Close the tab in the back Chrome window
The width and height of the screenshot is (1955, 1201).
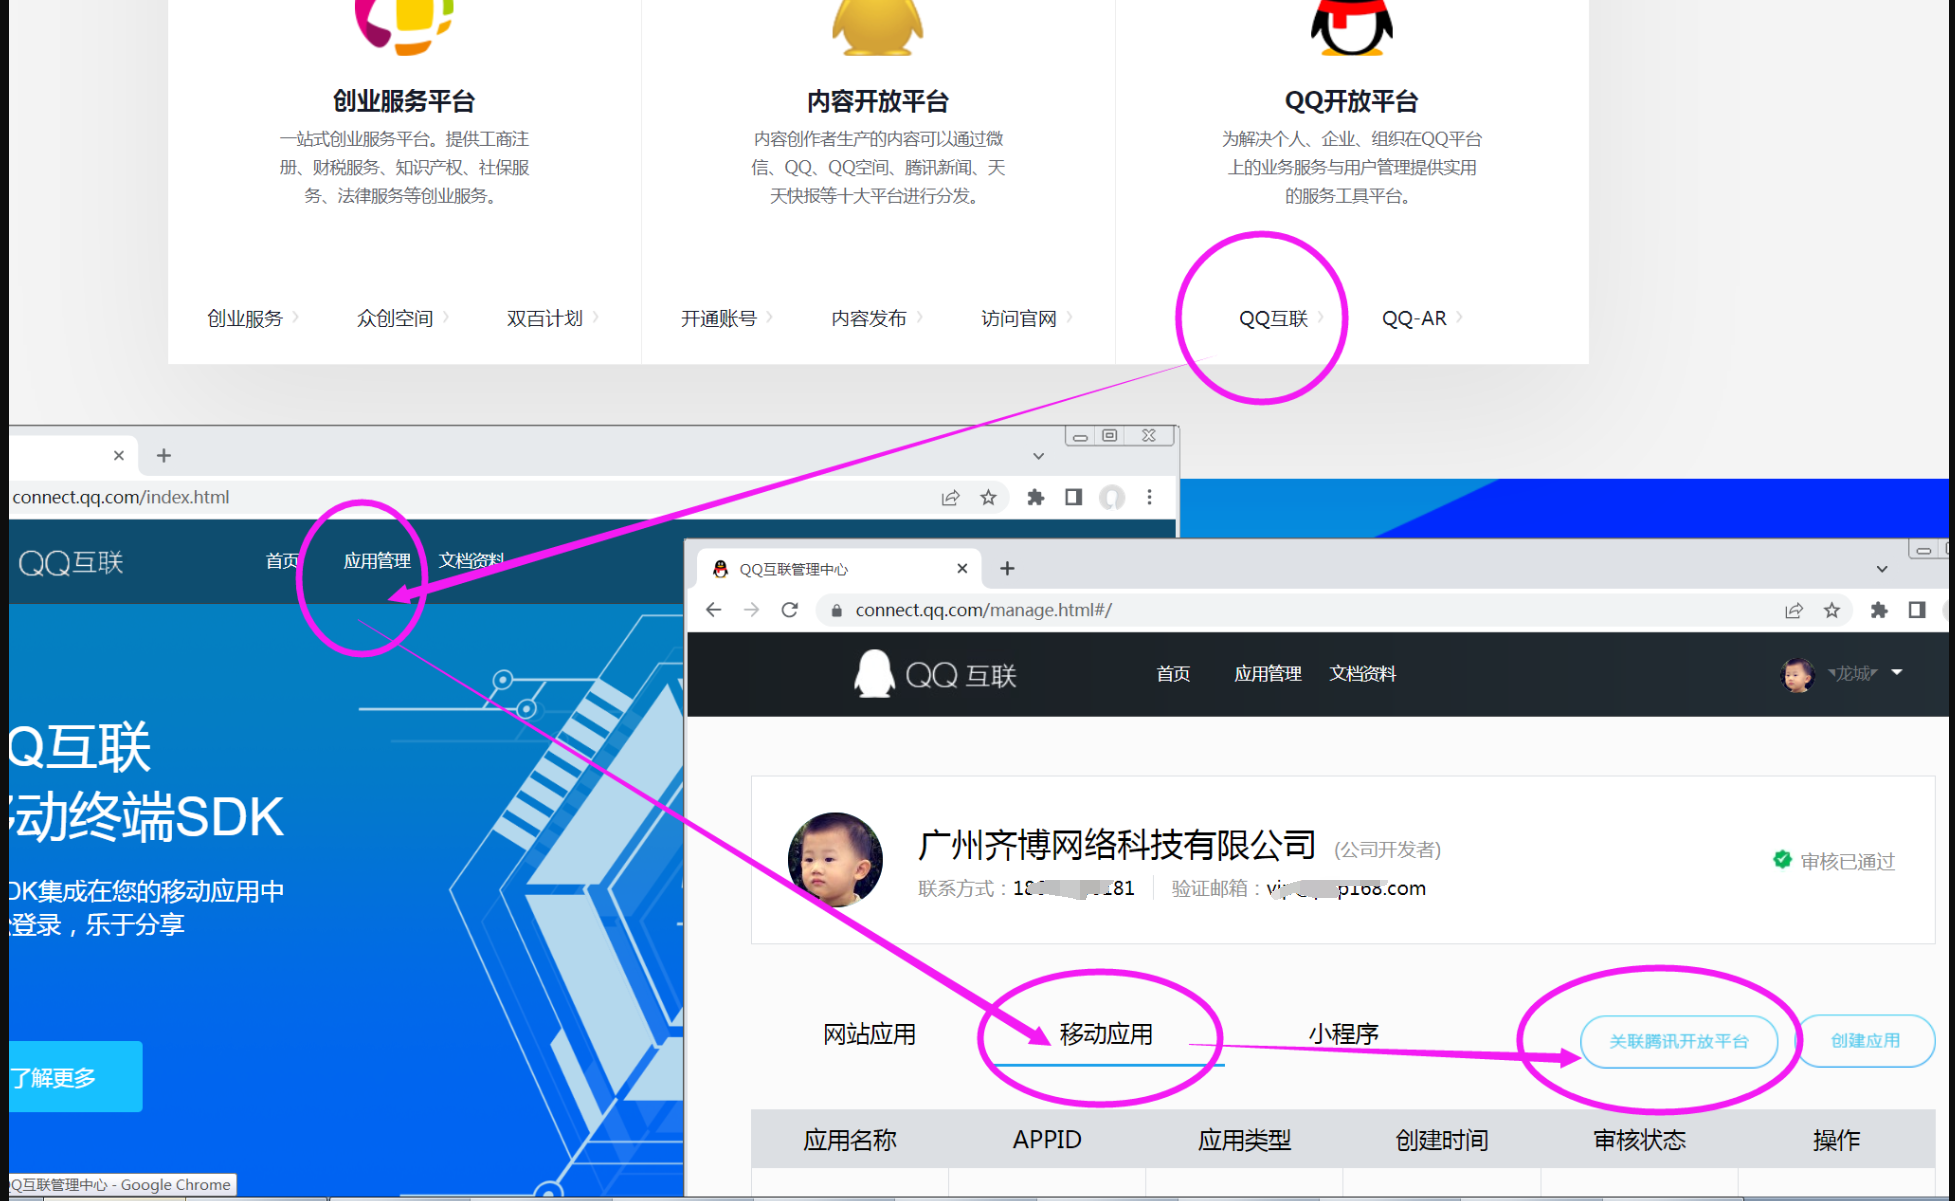119,456
